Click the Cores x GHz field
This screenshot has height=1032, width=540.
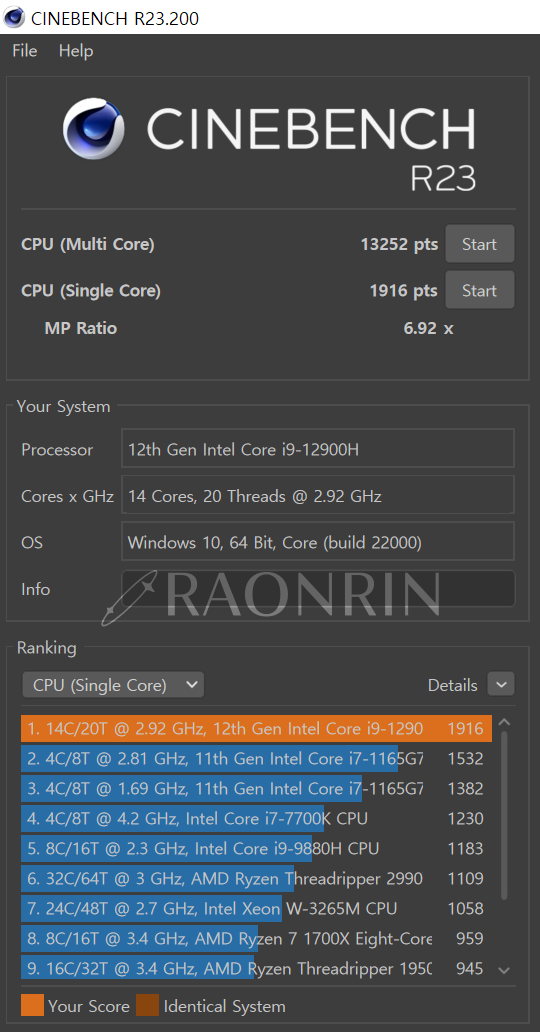(x=317, y=496)
